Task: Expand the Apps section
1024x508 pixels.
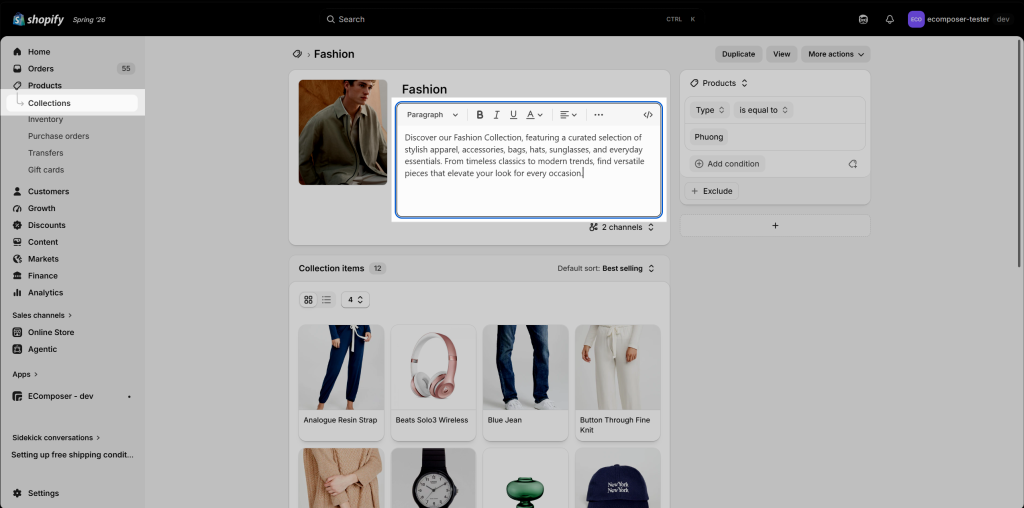Action: pyautogui.click(x=25, y=375)
